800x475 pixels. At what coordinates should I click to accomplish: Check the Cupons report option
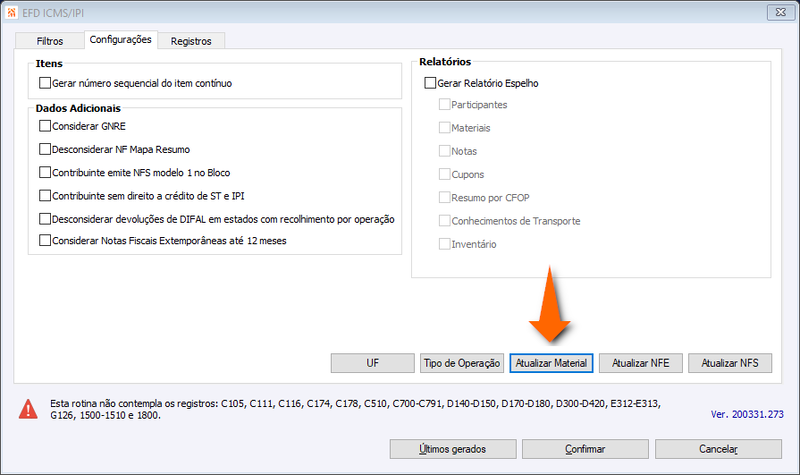coord(444,174)
